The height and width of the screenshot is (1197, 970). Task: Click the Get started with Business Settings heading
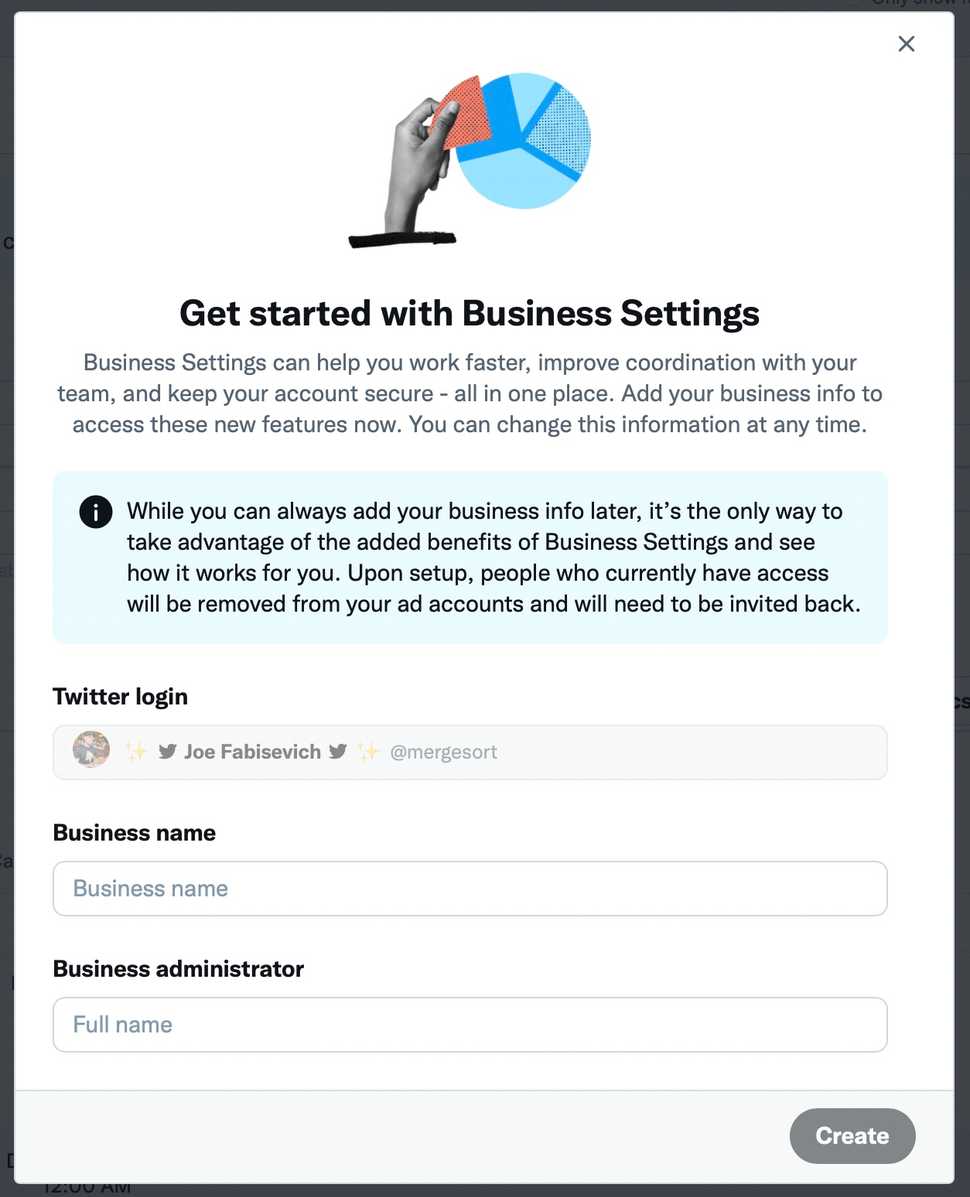coord(469,313)
